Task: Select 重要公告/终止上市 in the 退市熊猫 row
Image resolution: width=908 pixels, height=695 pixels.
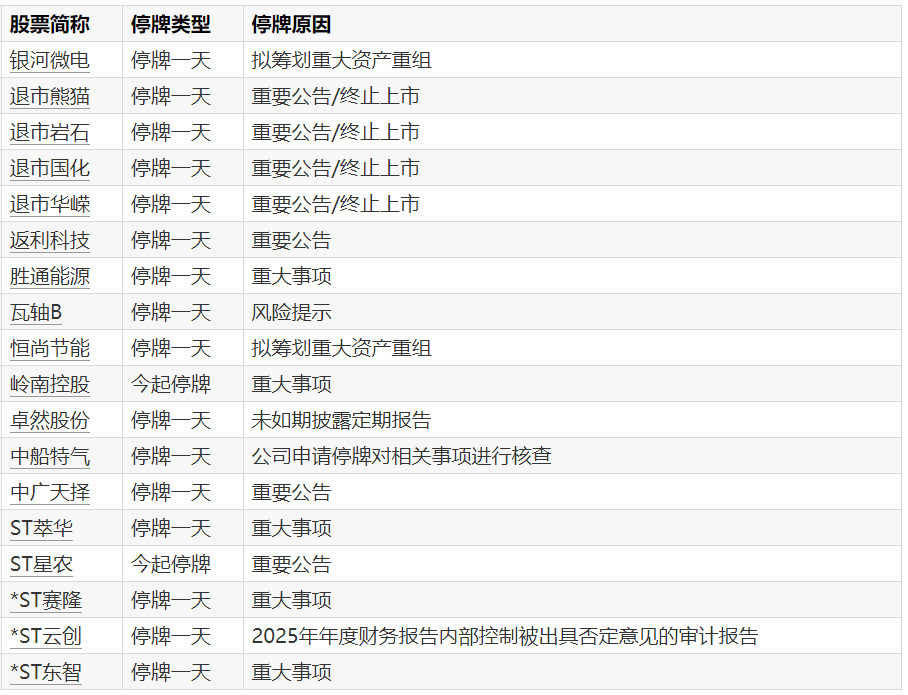Action: [x=336, y=96]
